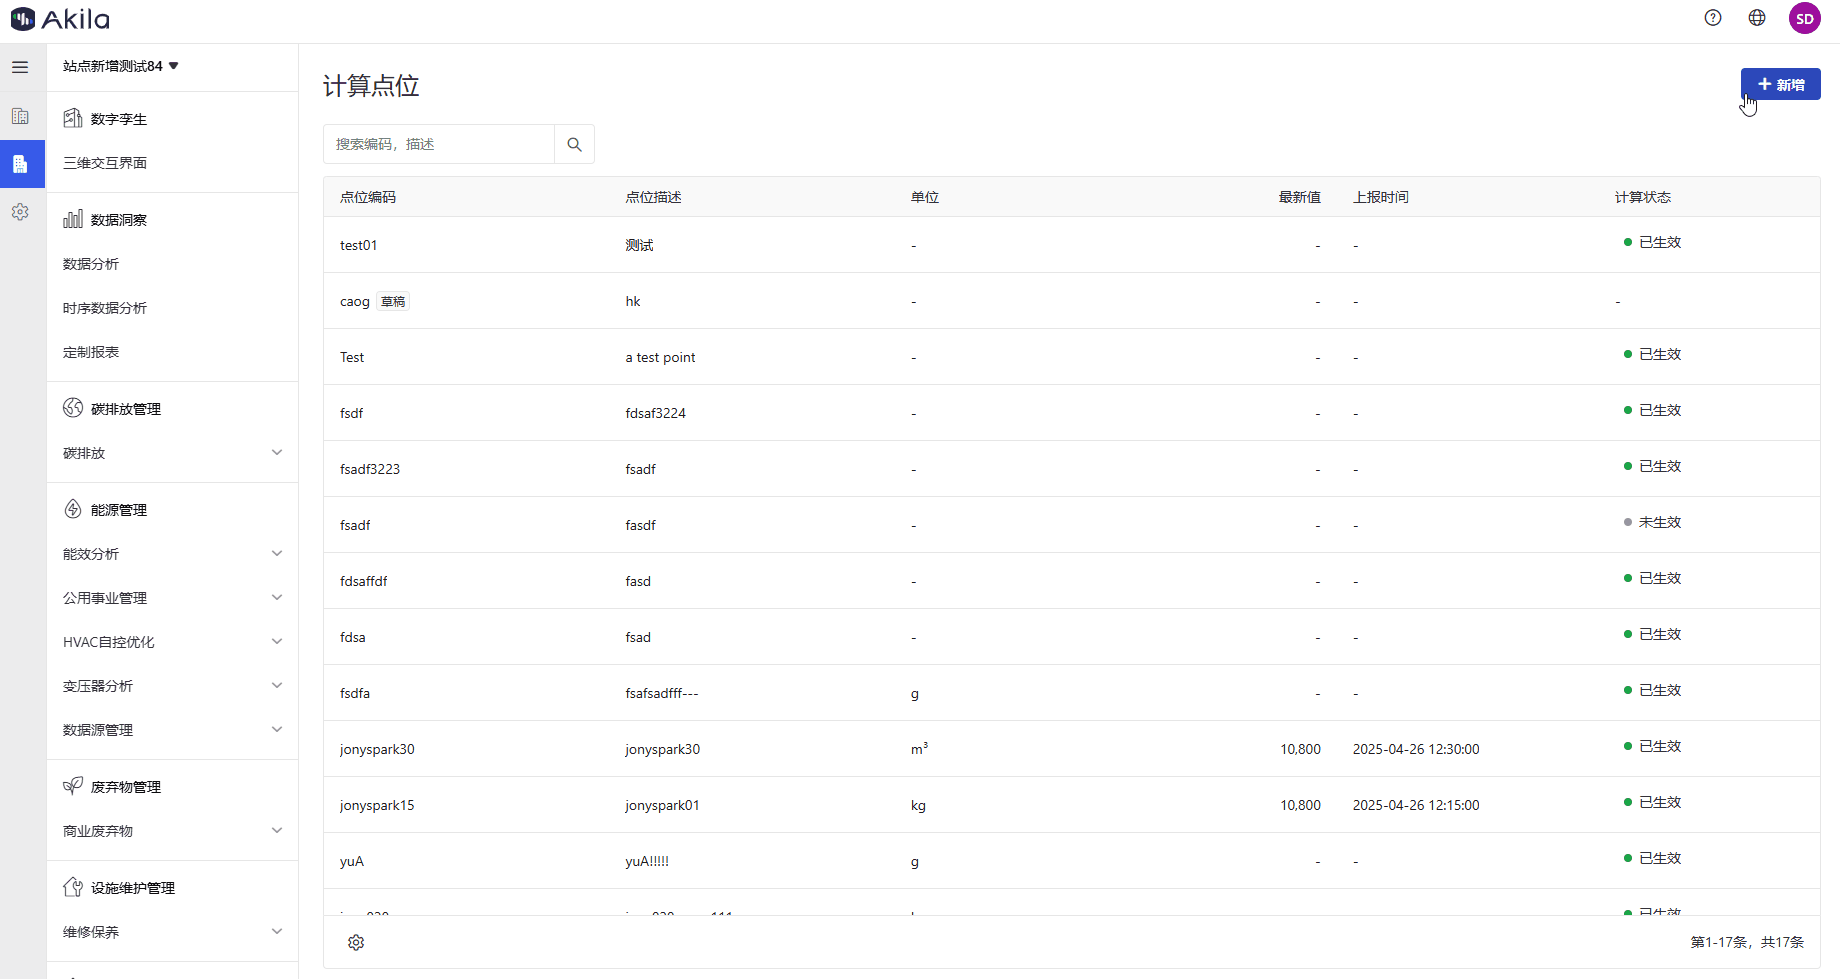Open table column settings gear icon

[356, 942]
